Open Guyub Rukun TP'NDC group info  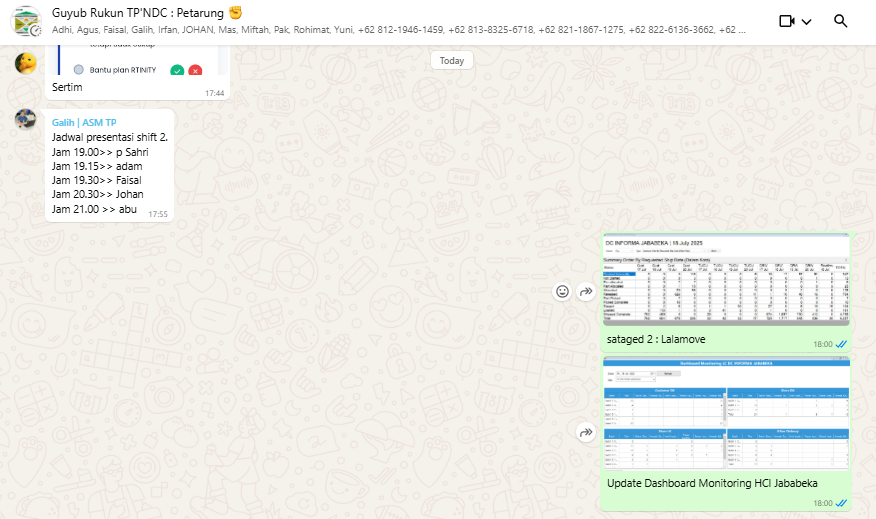147,13
